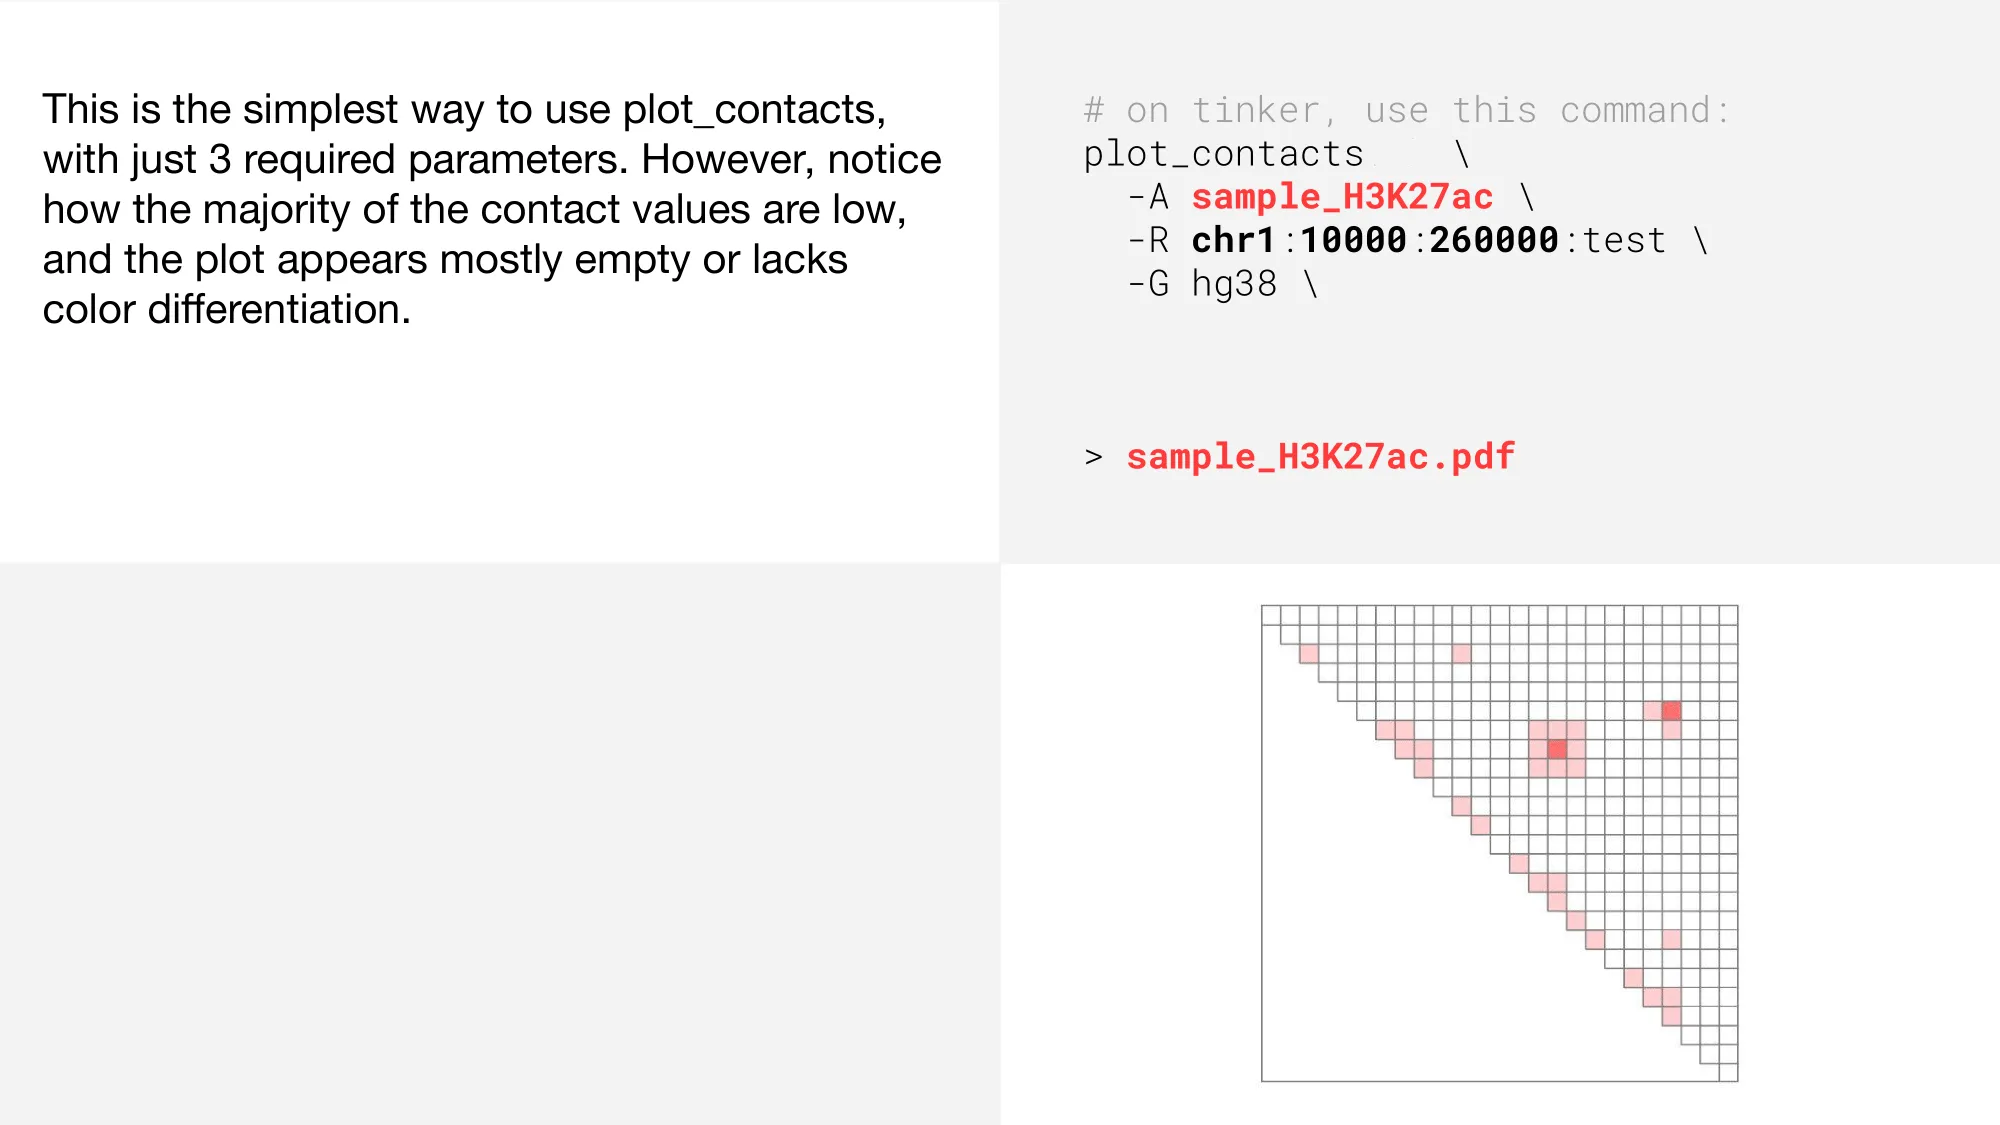Click the red sample_H3K27ac argument after -A
This screenshot has height=1125, width=2000.
point(1342,197)
